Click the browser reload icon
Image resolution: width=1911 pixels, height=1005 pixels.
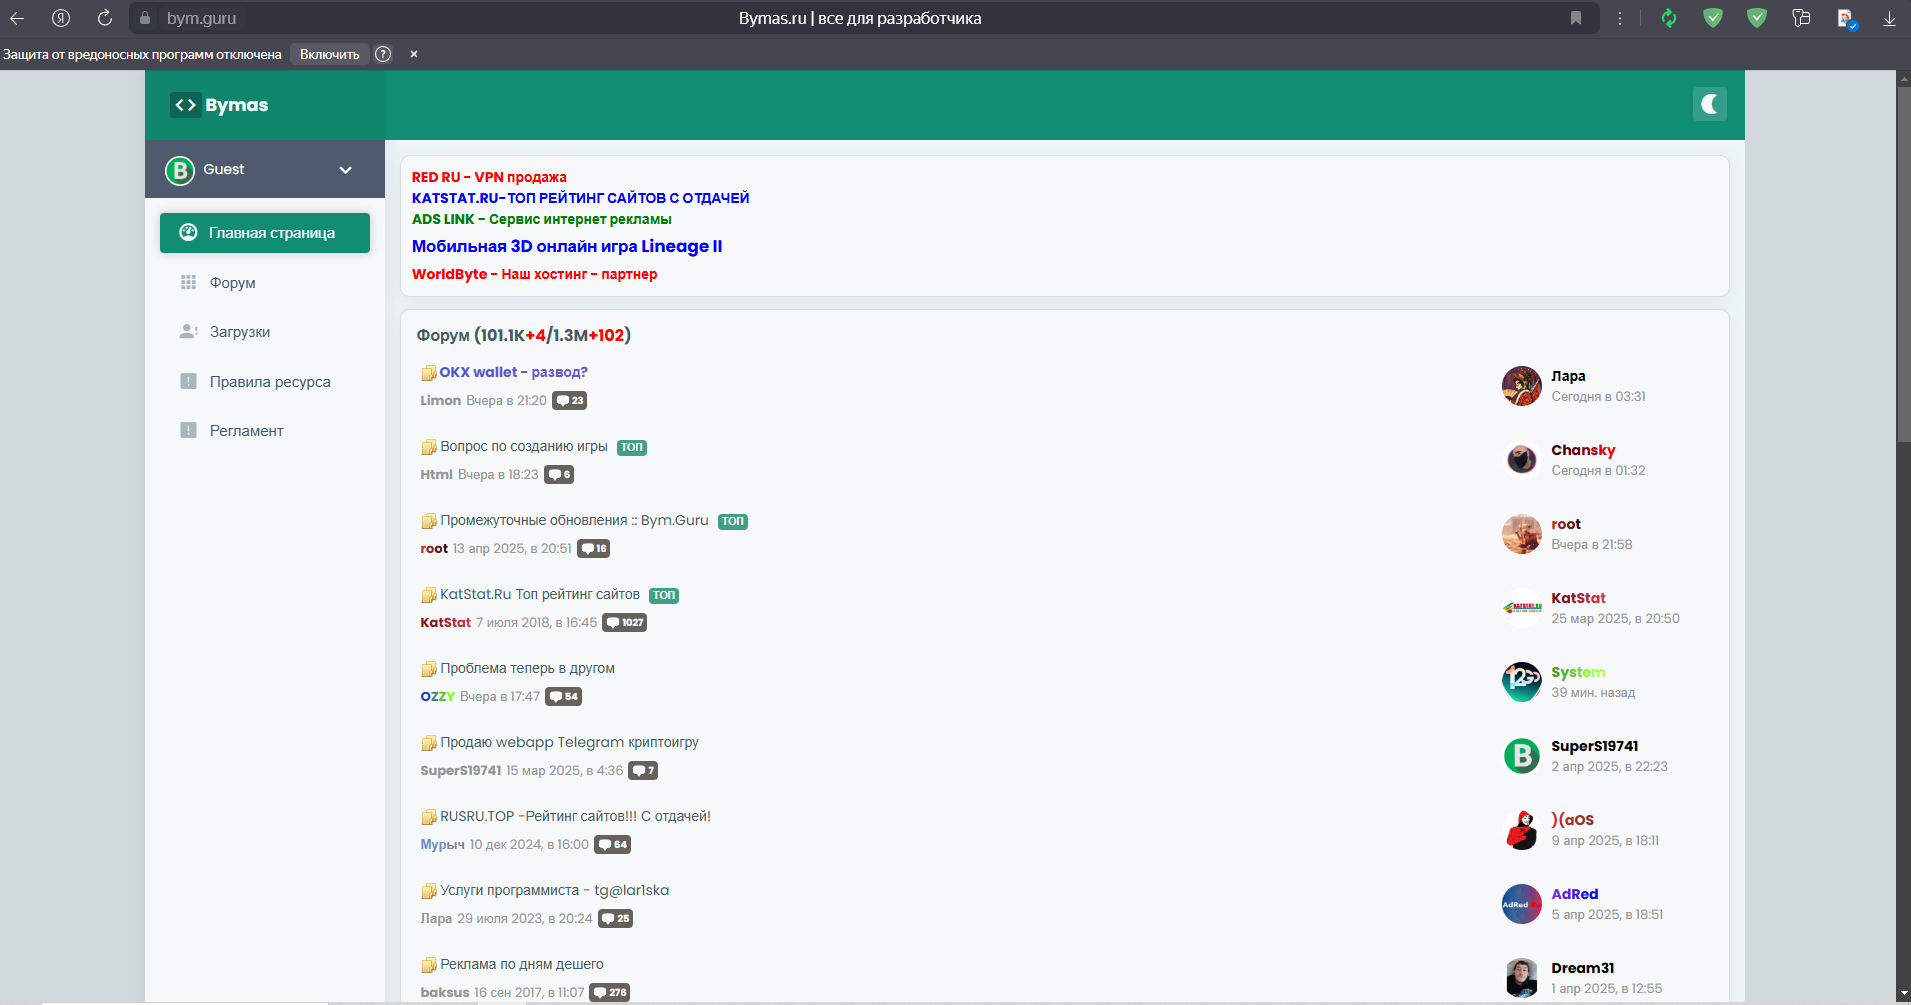105,18
